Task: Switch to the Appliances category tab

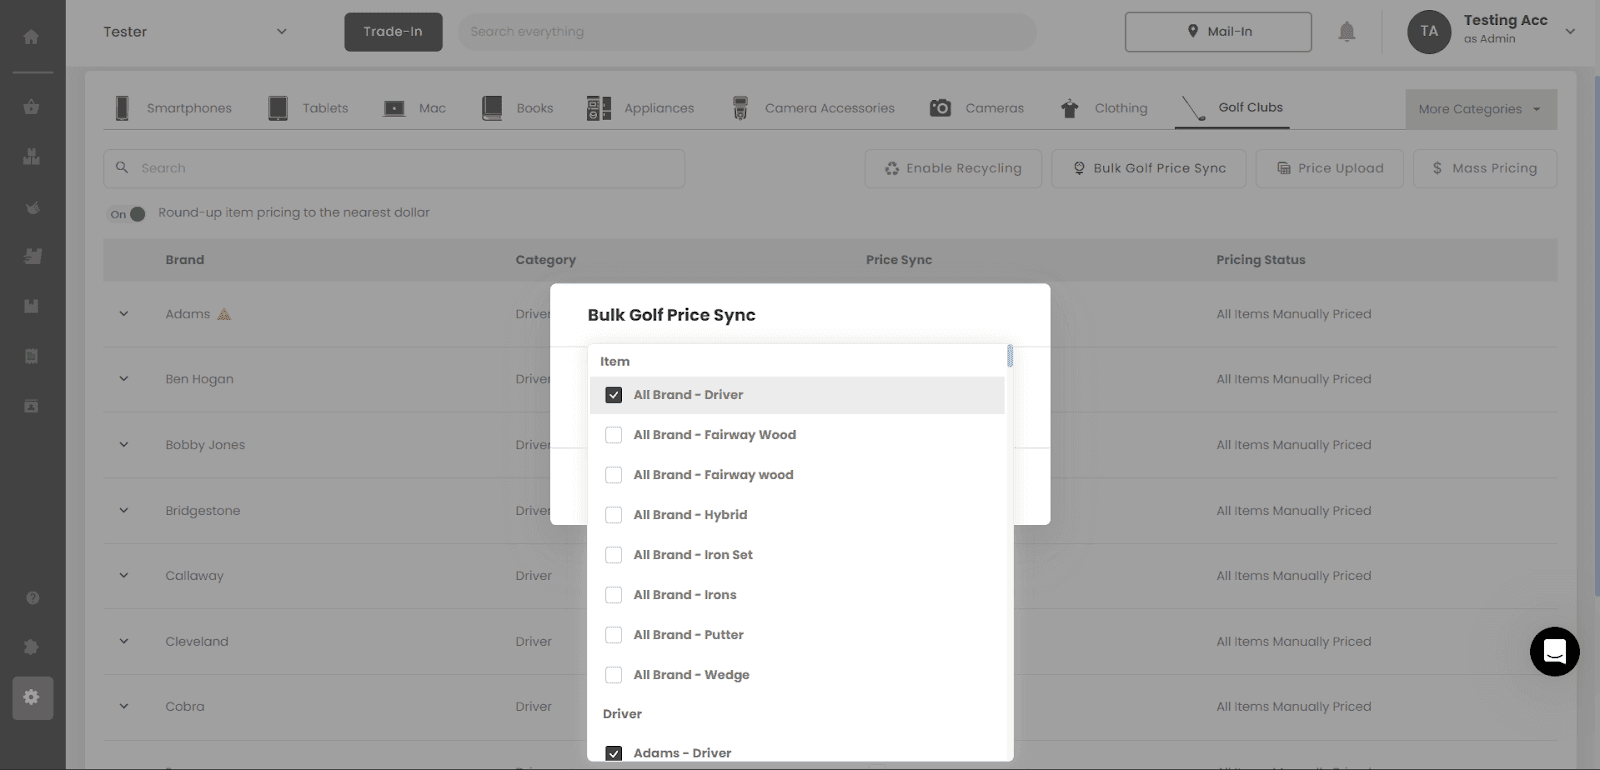Action: [x=640, y=108]
